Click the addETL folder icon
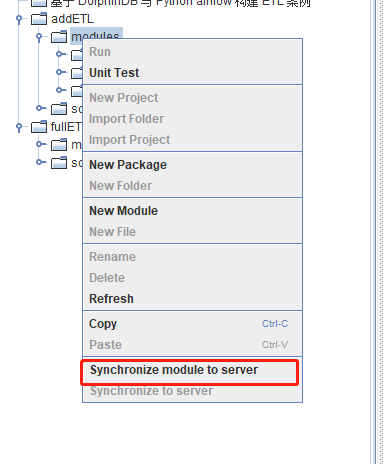The width and height of the screenshot is (383, 464). [x=39, y=19]
